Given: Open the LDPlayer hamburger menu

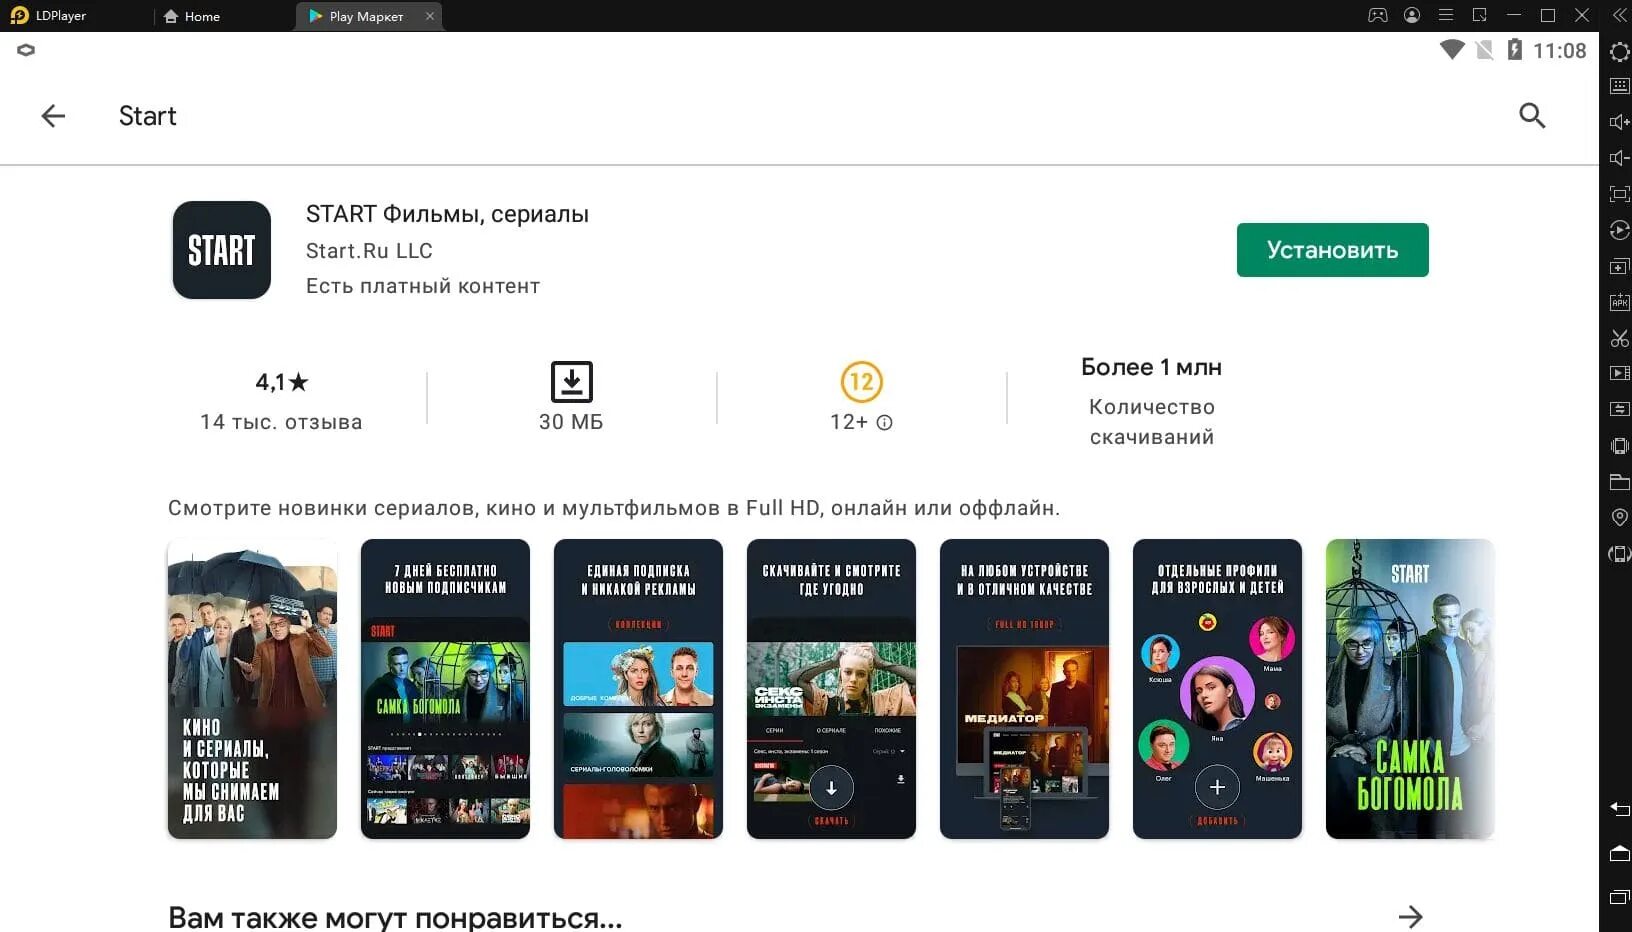Looking at the screenshot, I should click(x=1446, y=15).
